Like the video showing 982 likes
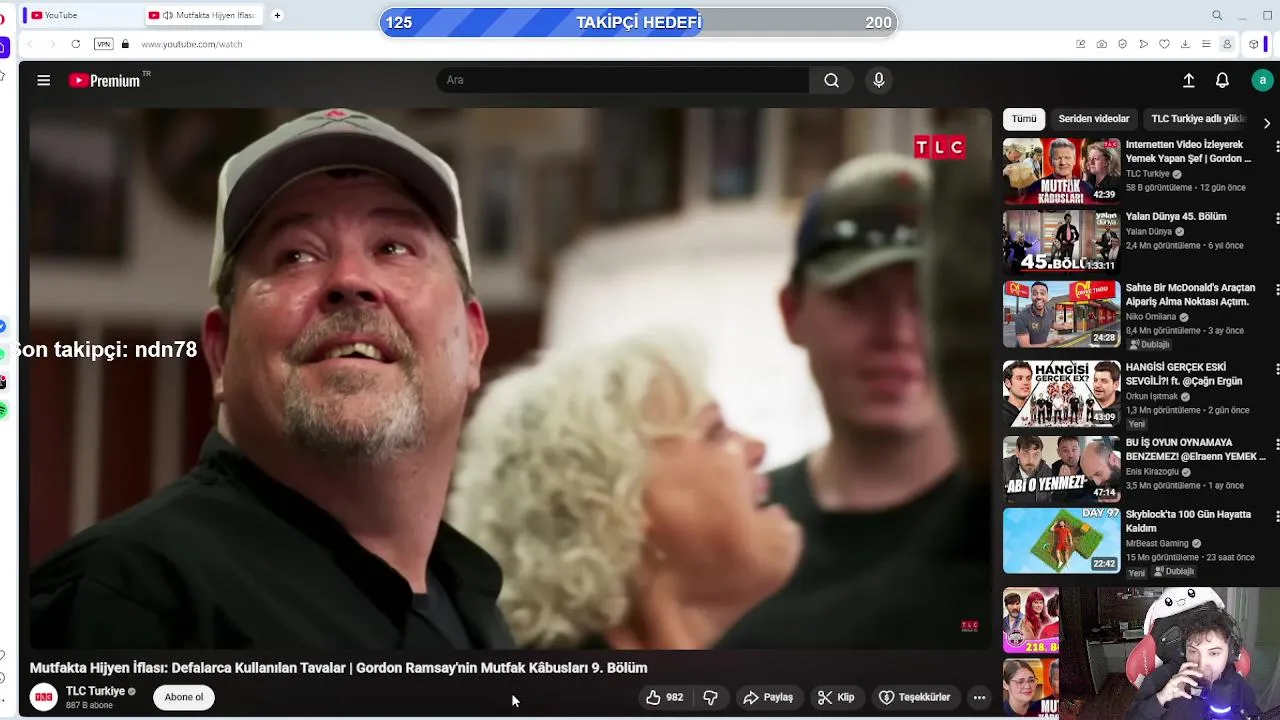 tap(664, 697)
